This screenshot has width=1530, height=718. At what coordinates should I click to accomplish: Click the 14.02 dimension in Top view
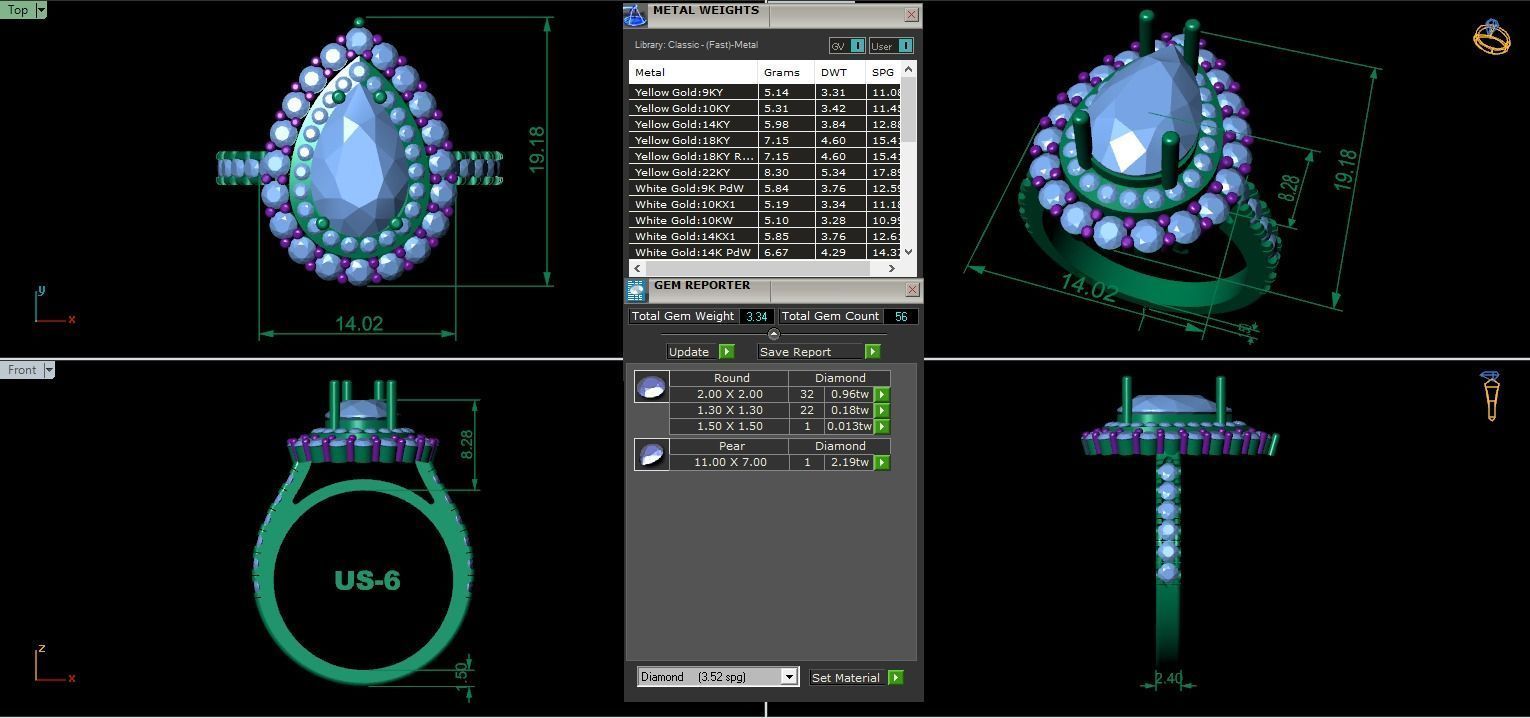[359, 323]
